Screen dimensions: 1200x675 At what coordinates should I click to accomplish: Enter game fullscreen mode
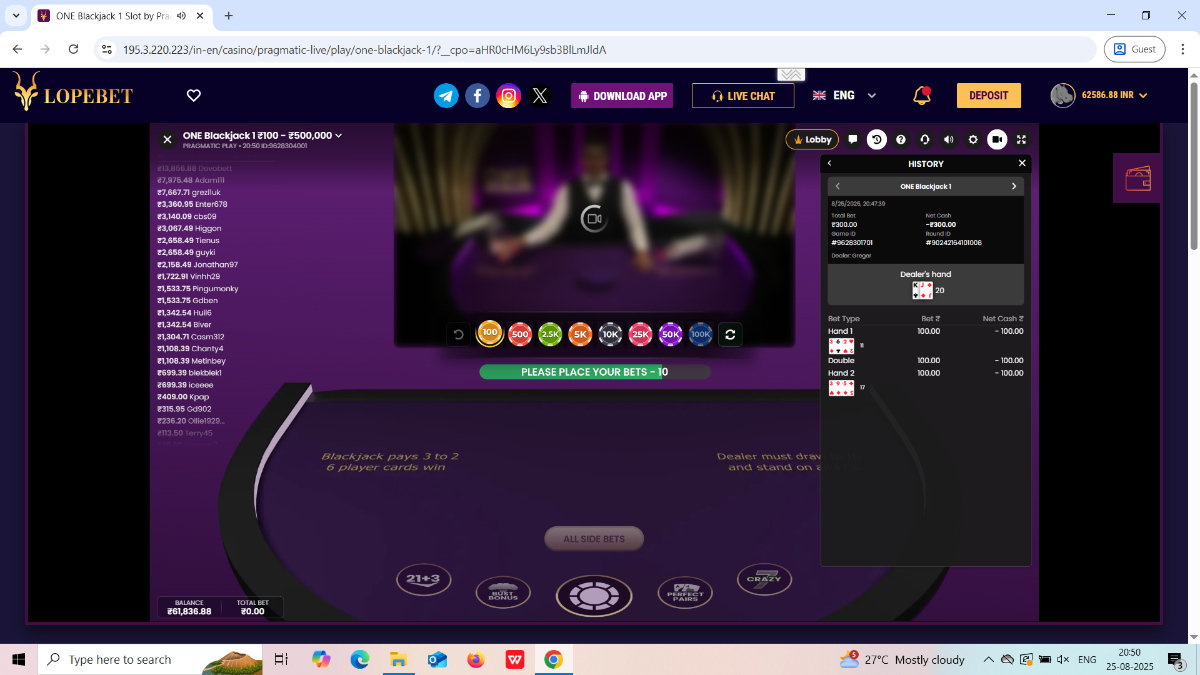[1021, 140]
